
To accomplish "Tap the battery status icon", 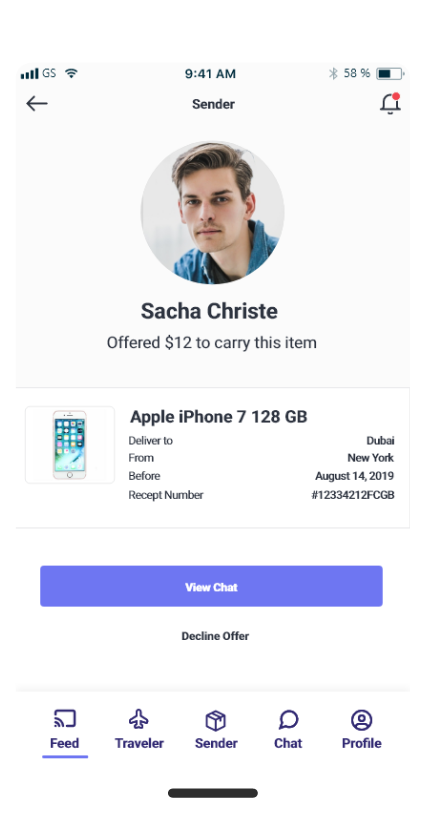I will [x=390, y=73].
